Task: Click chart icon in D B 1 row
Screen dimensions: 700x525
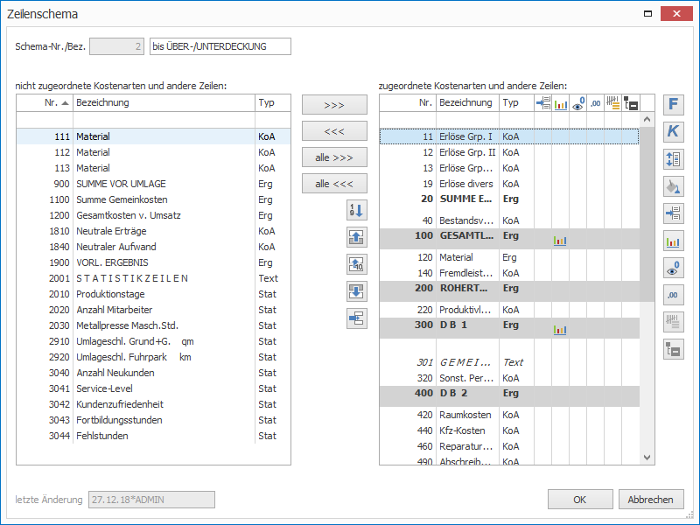Action: 560,330
